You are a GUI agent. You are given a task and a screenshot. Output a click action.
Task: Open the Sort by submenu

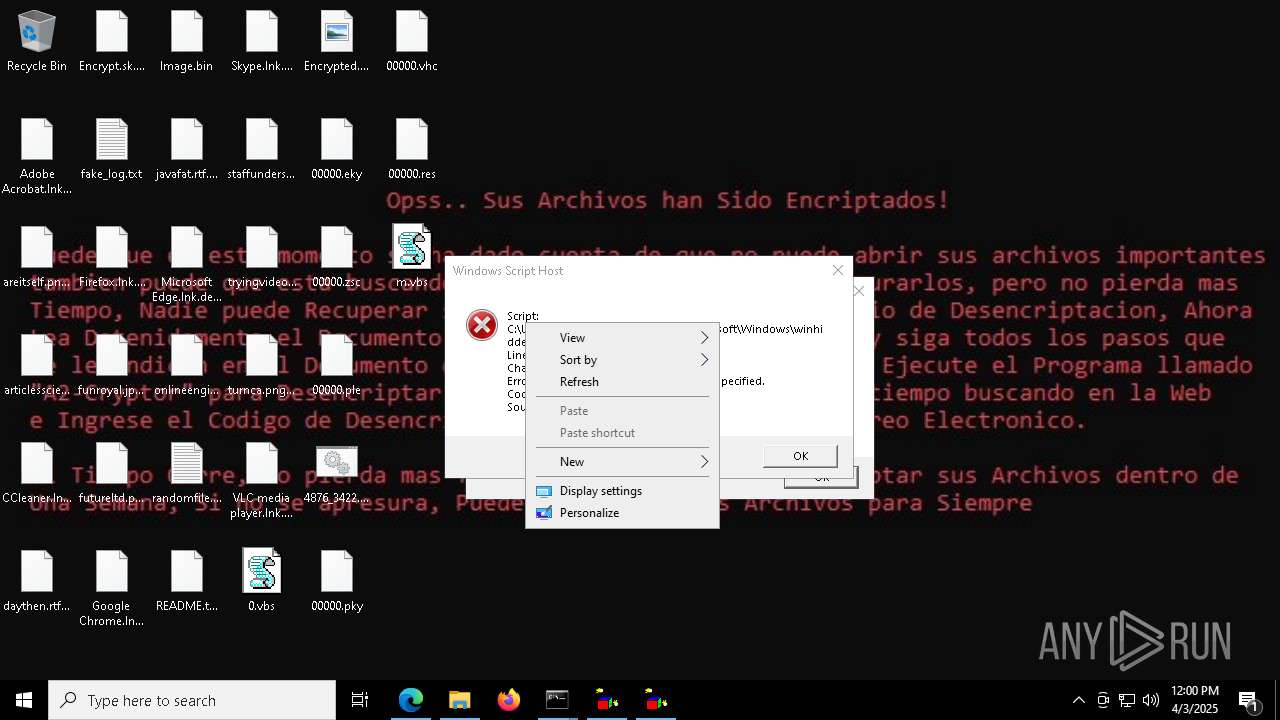tap(622, 360)
